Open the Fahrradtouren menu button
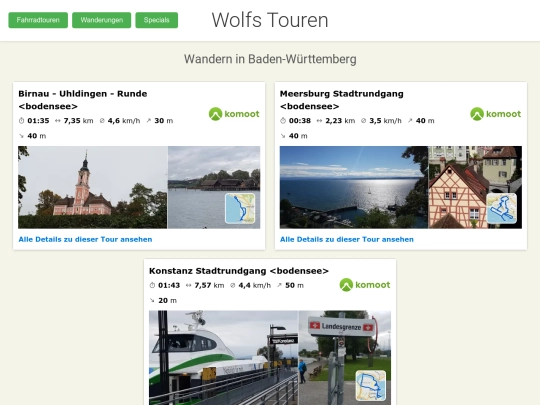Viewport: 540px width, 405px height. (x=38, y=20)
